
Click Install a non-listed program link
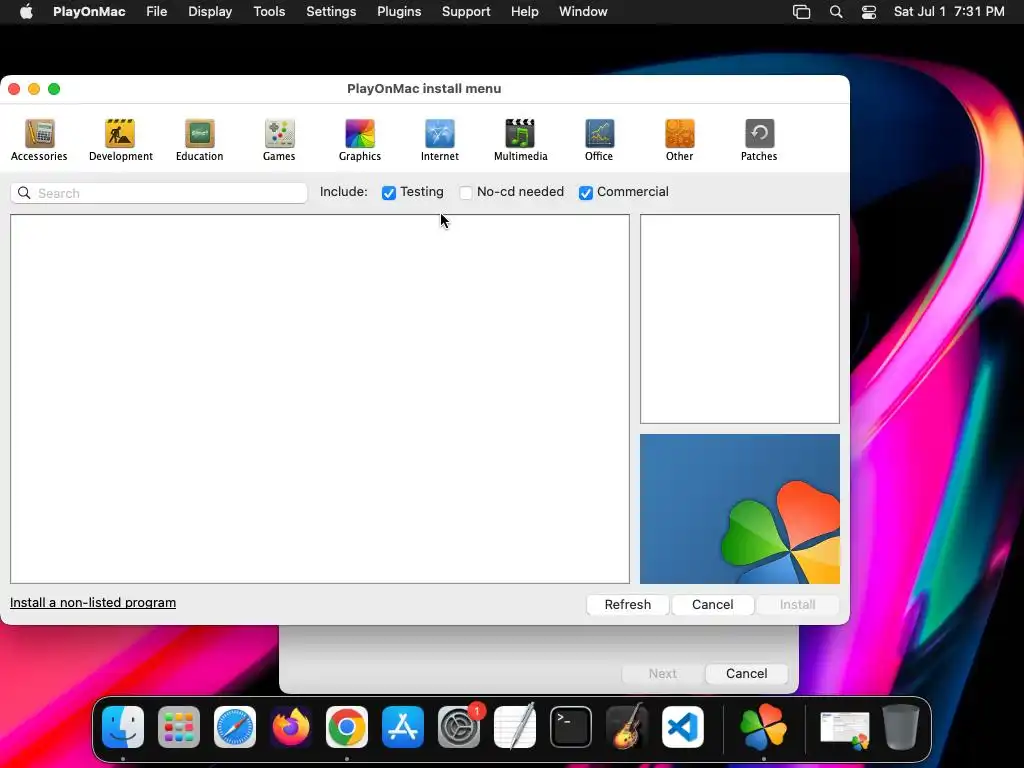coord(93,602)
